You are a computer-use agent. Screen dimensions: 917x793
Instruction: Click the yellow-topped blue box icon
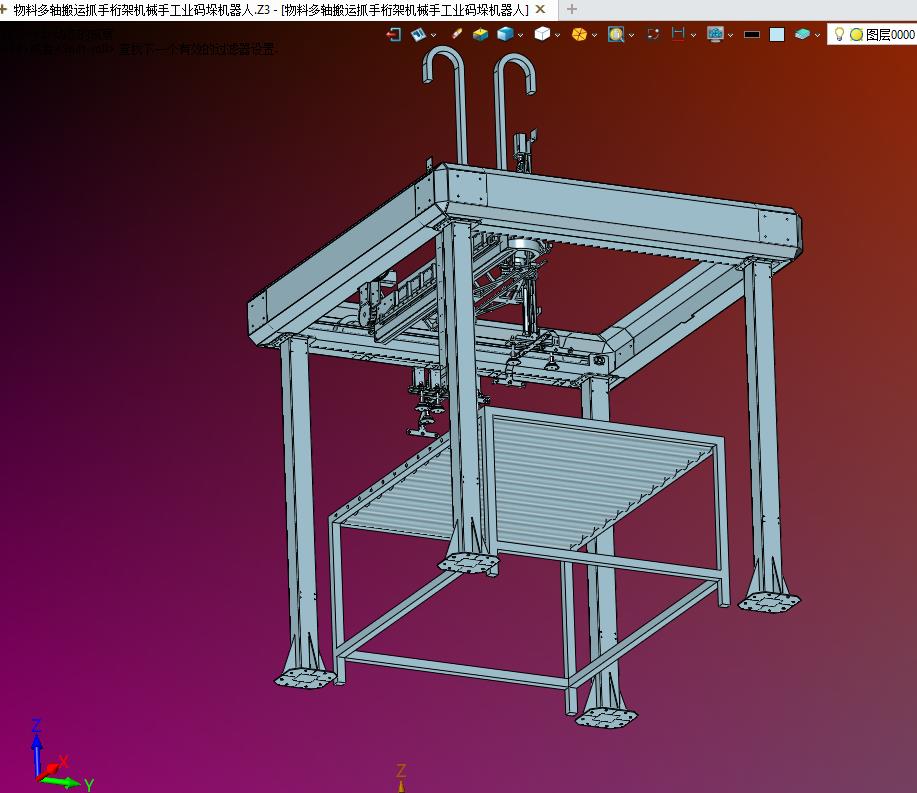(481, 35)
